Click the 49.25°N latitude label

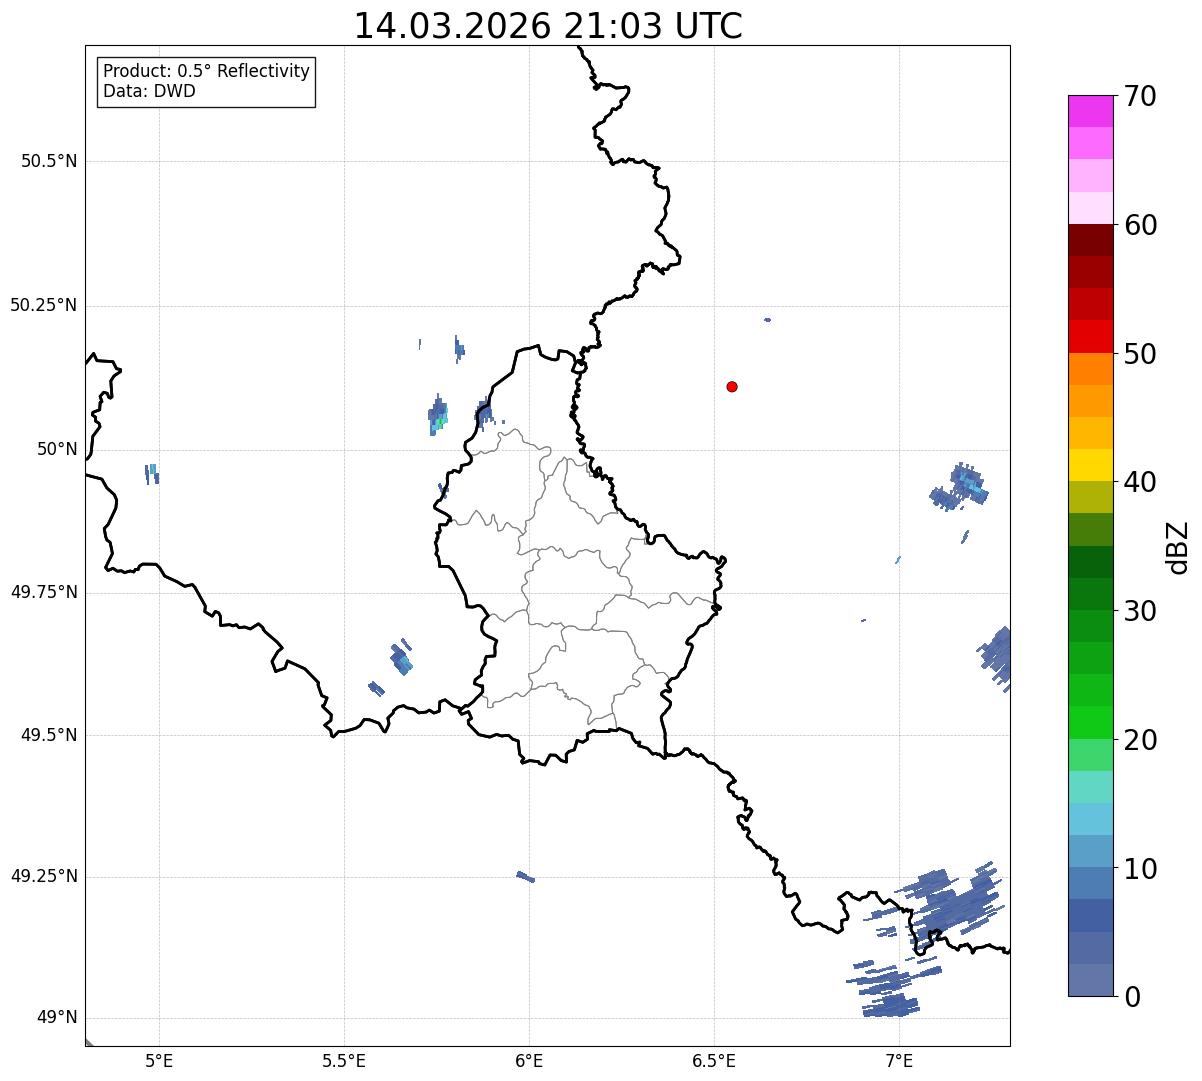point(43,876)
